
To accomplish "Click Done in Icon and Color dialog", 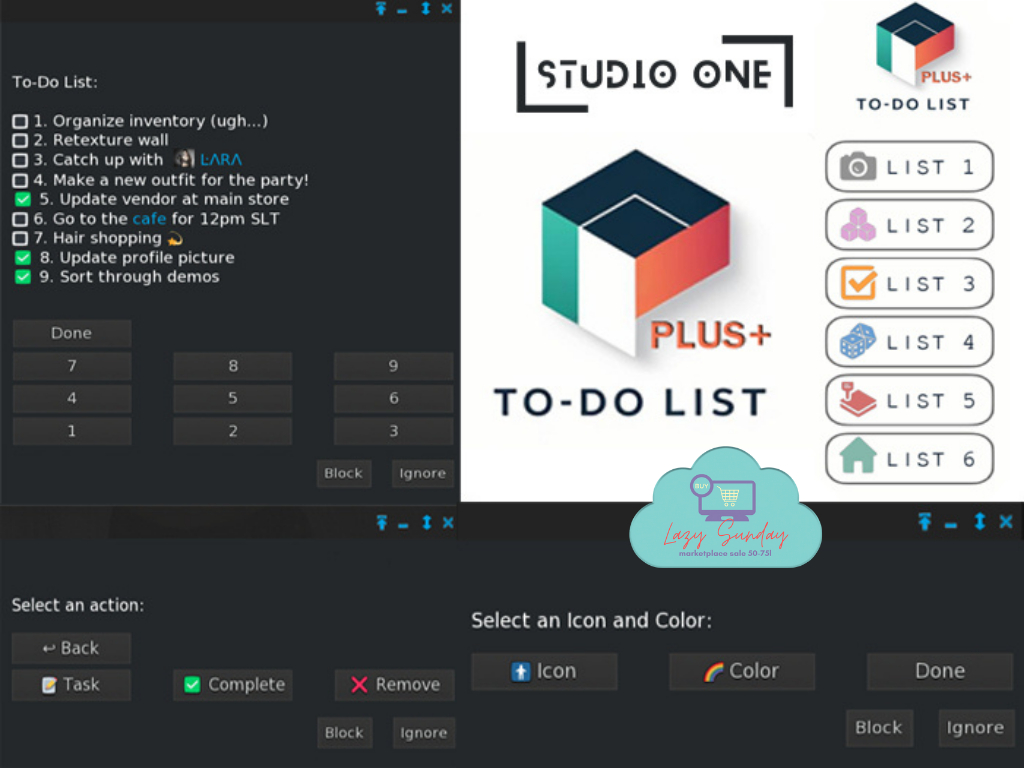I will pyautogui.click(x=940, y=671).
